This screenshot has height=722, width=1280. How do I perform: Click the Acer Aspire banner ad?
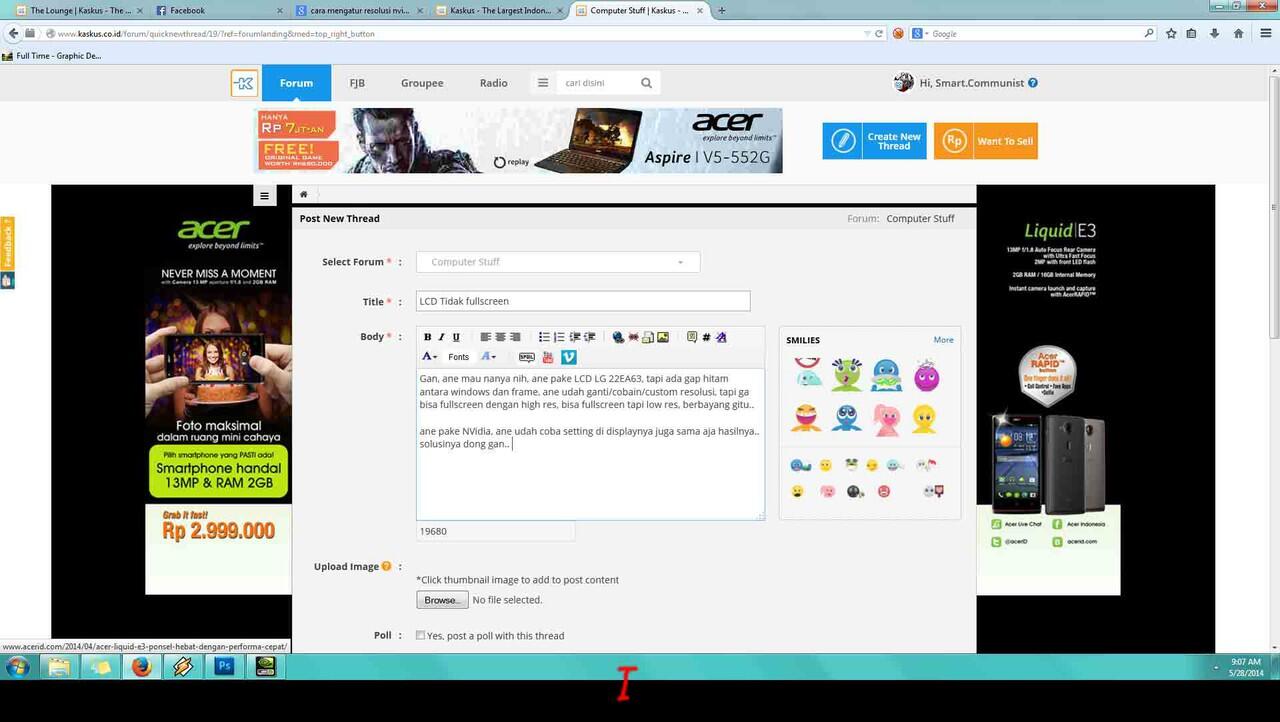(x=518, y=141)
